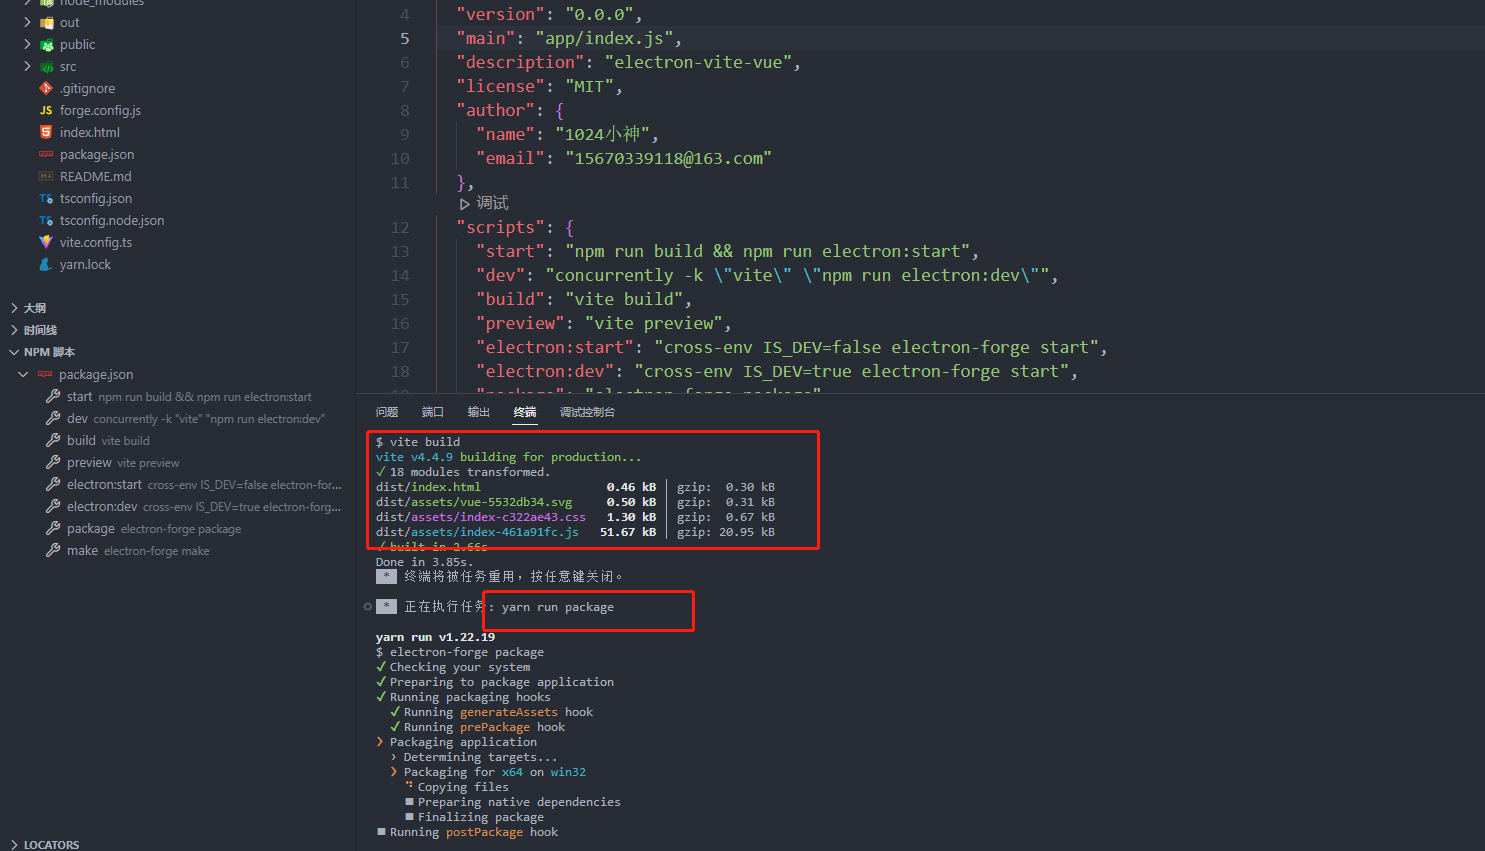Click the npm icon next to package.json under NPM 脚本
The height and width of the screenshot is (851, 1485).
(x=44, y=374)
